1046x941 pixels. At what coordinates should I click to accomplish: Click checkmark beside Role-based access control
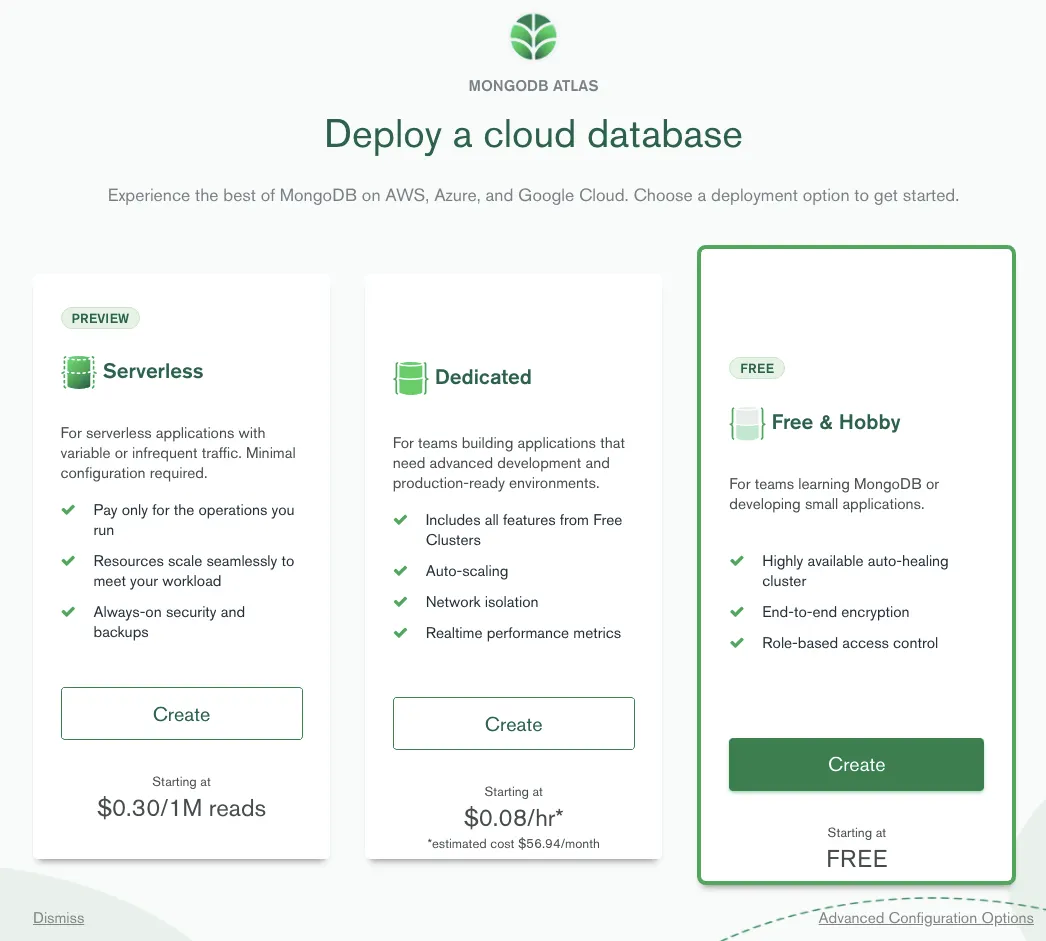pyautogui.click(x=736, y=643)
